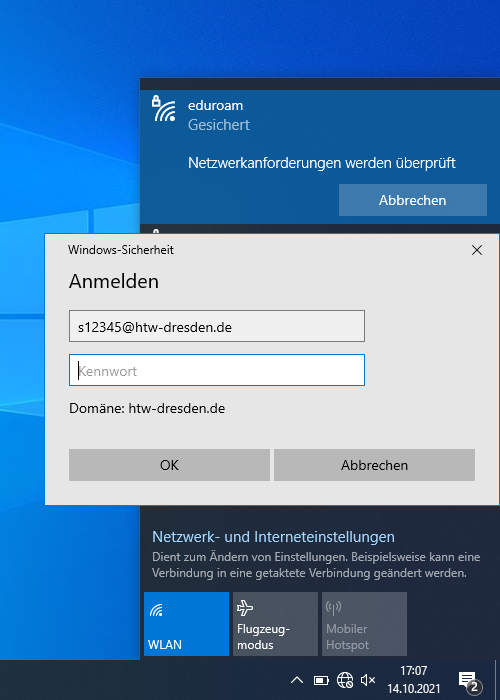Open Netzwerk- und Interneteinstellungen link

[x=273, y=537]
